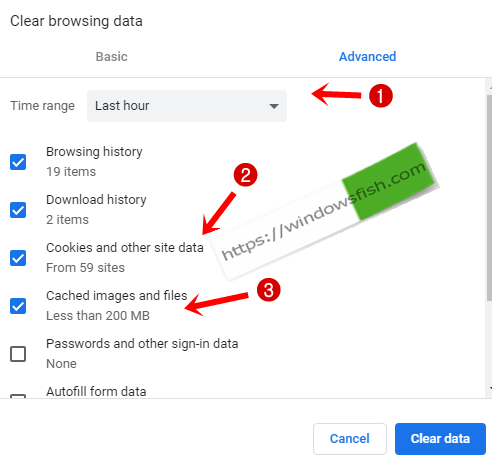Click the Clear data button

440,439
